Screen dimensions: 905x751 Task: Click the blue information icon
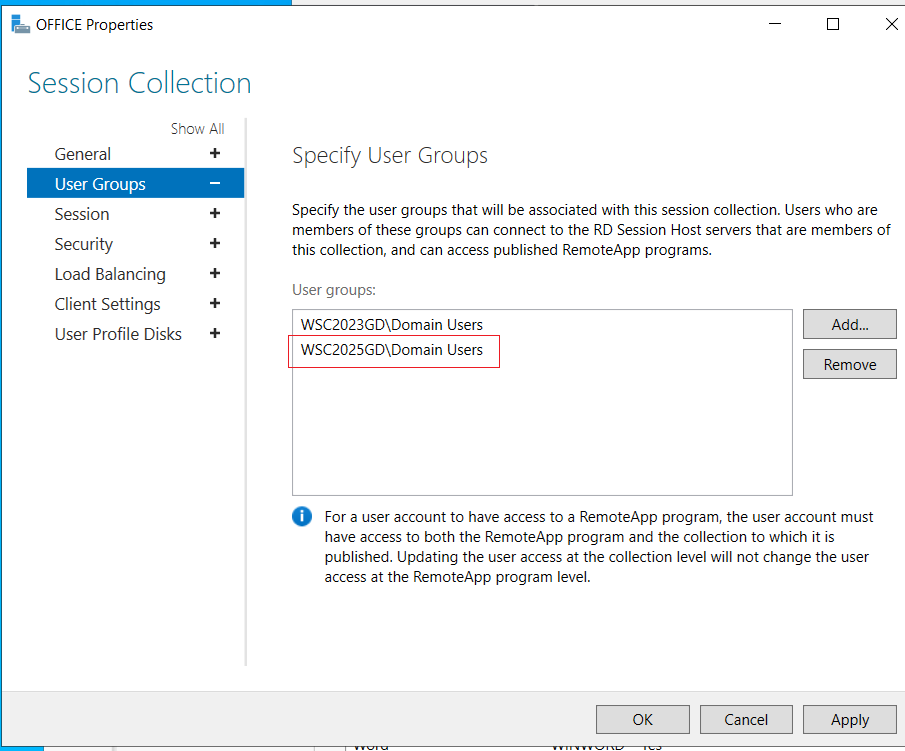302,516
